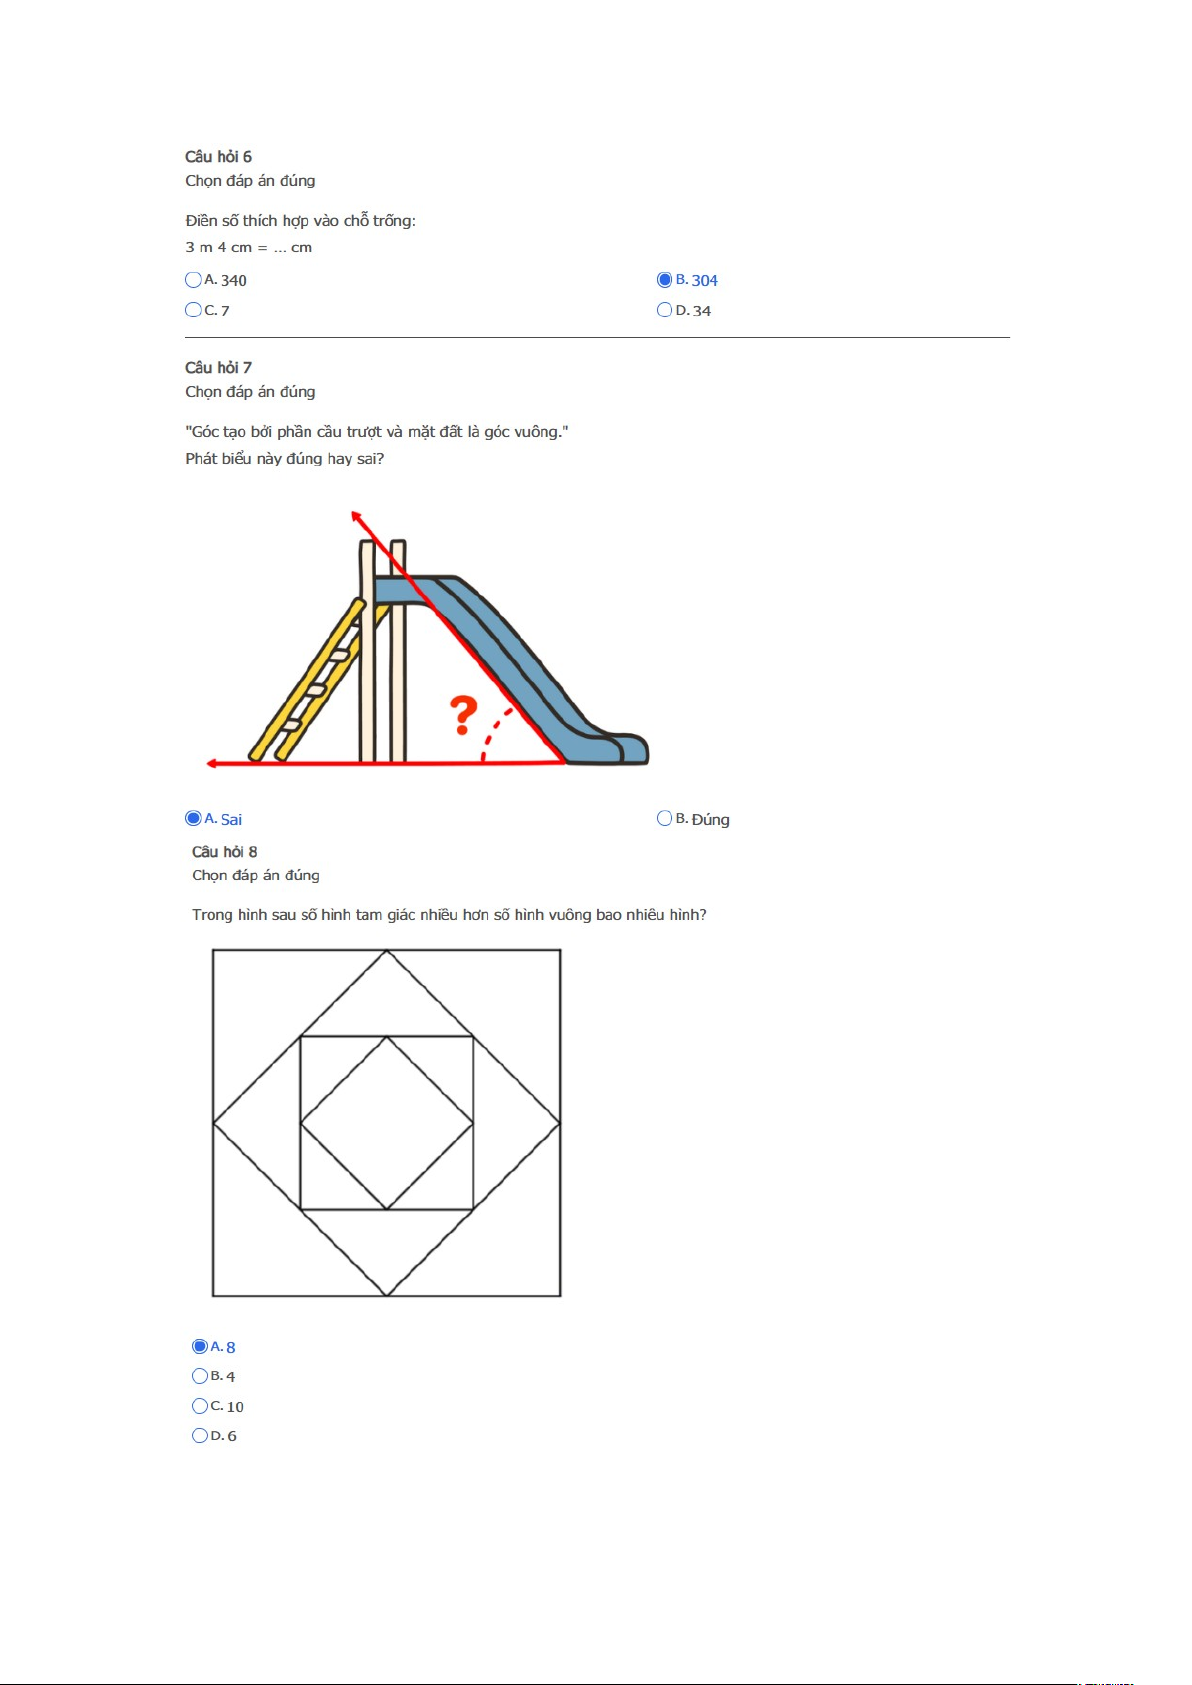Click the question 8 text about hình tam giác
This screenshot has width=1192, height=1685.
[x=449, y=915]
